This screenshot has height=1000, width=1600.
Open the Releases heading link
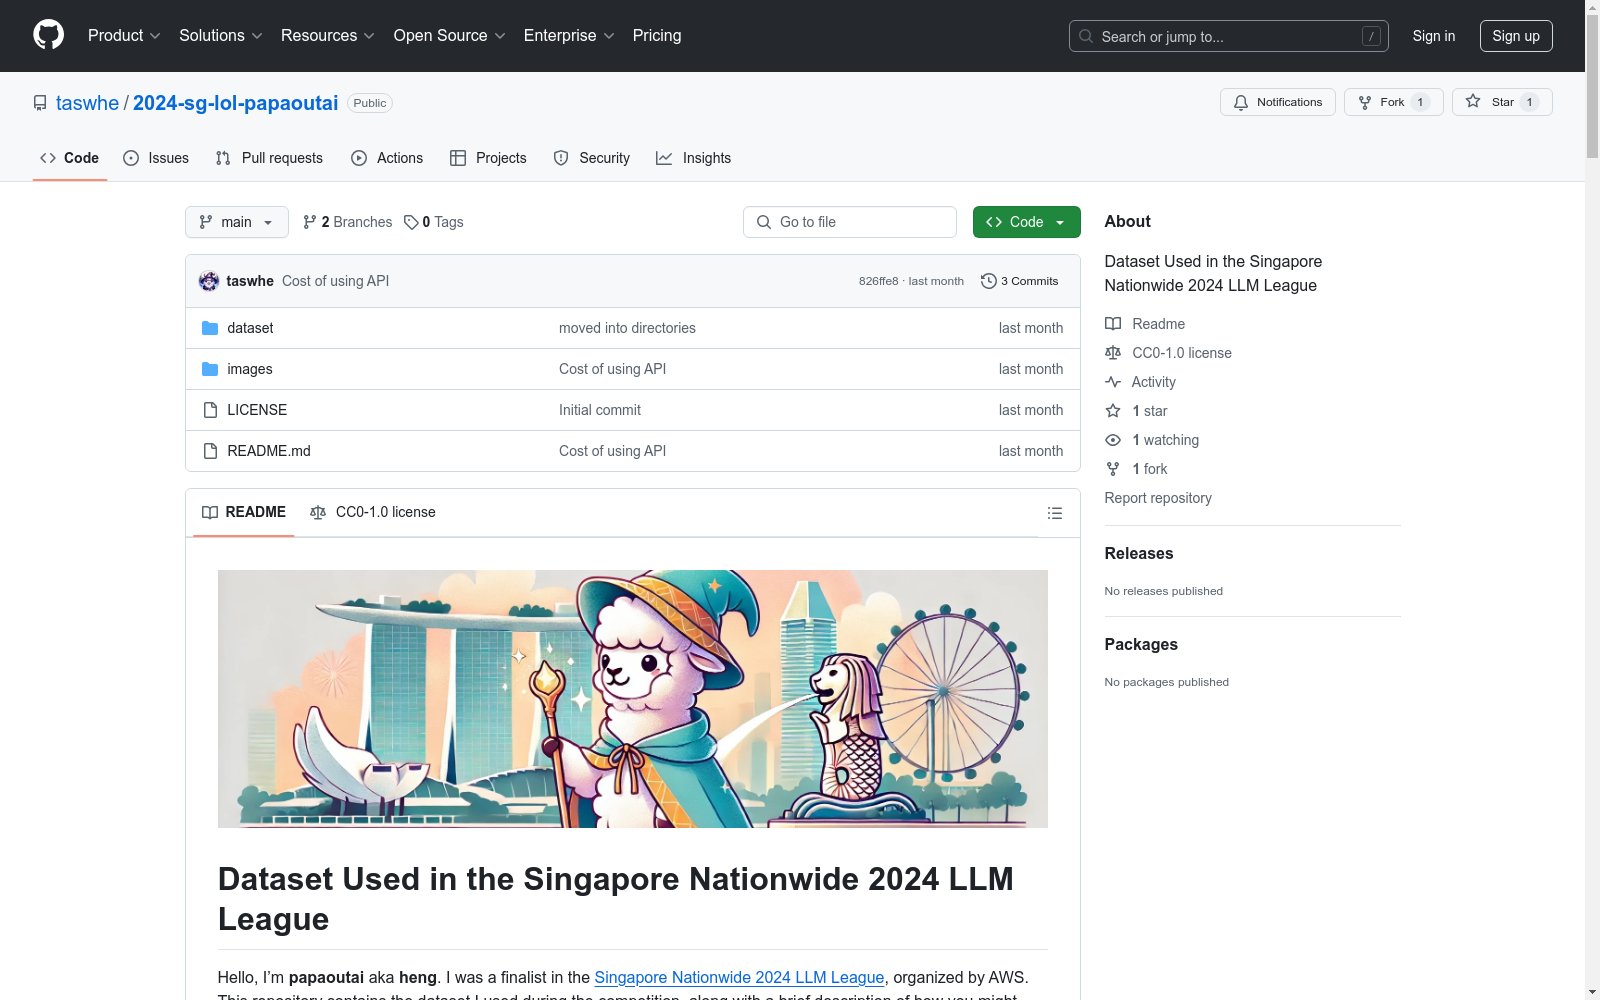tap(1139, 553)
